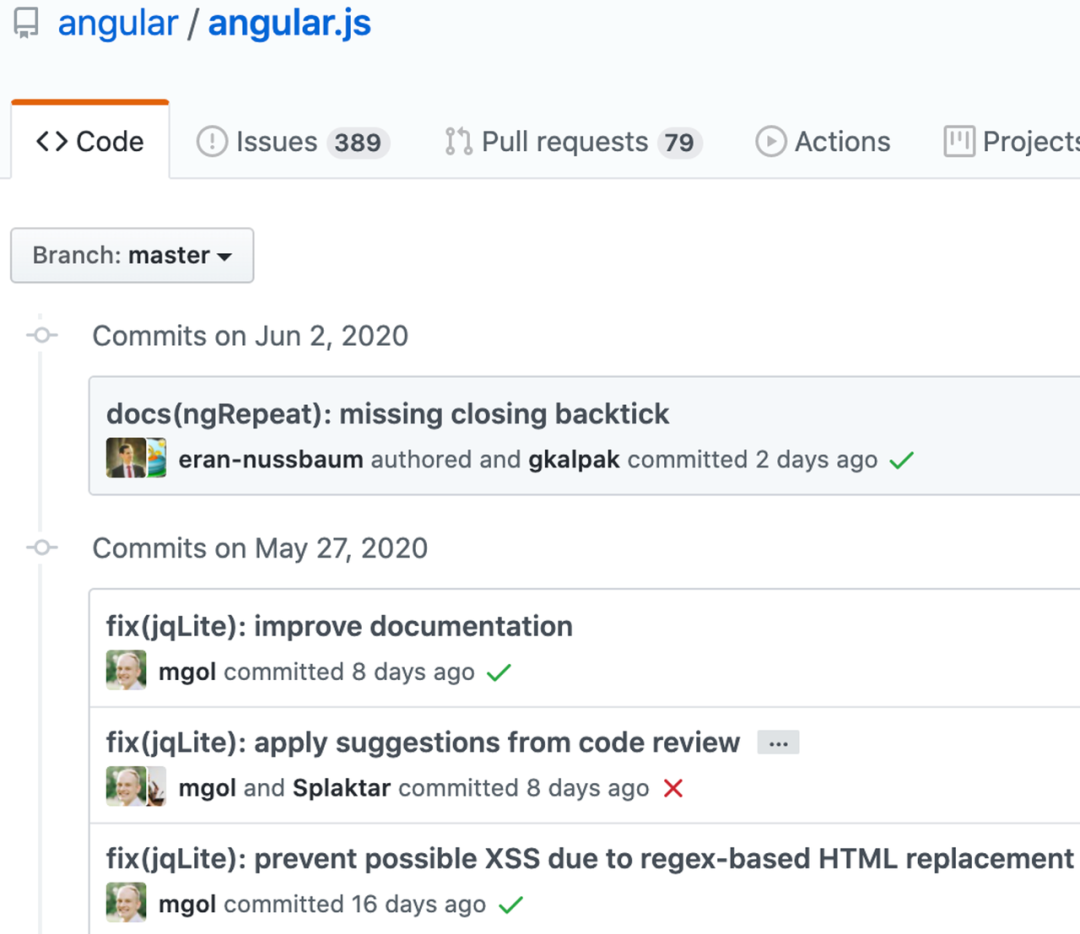The image size is (1080, 934).
Task: Open the Projects tab
Action: (x=1011, y=142)
